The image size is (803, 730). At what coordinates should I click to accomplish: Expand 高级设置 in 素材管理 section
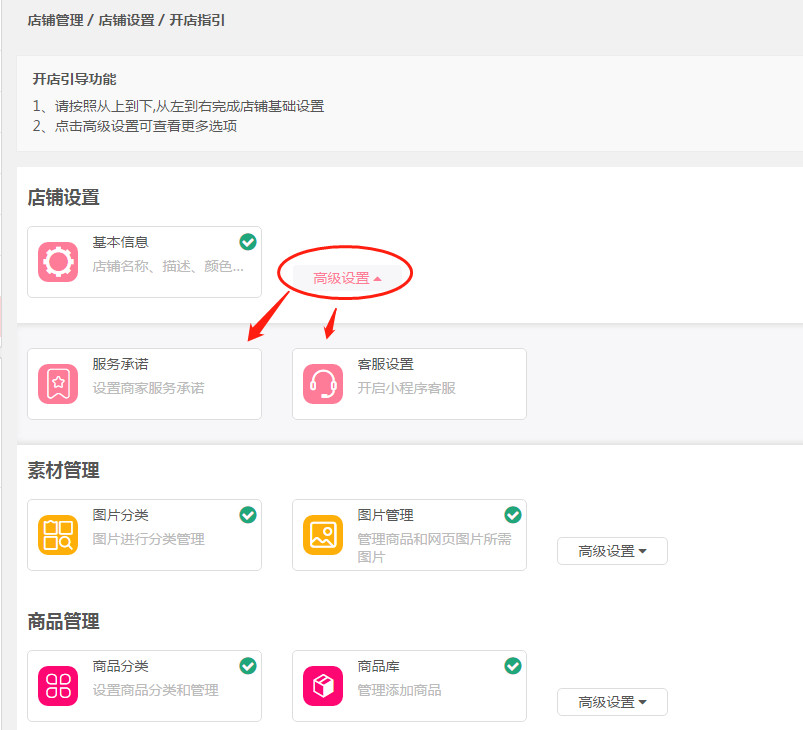point(612,551)
